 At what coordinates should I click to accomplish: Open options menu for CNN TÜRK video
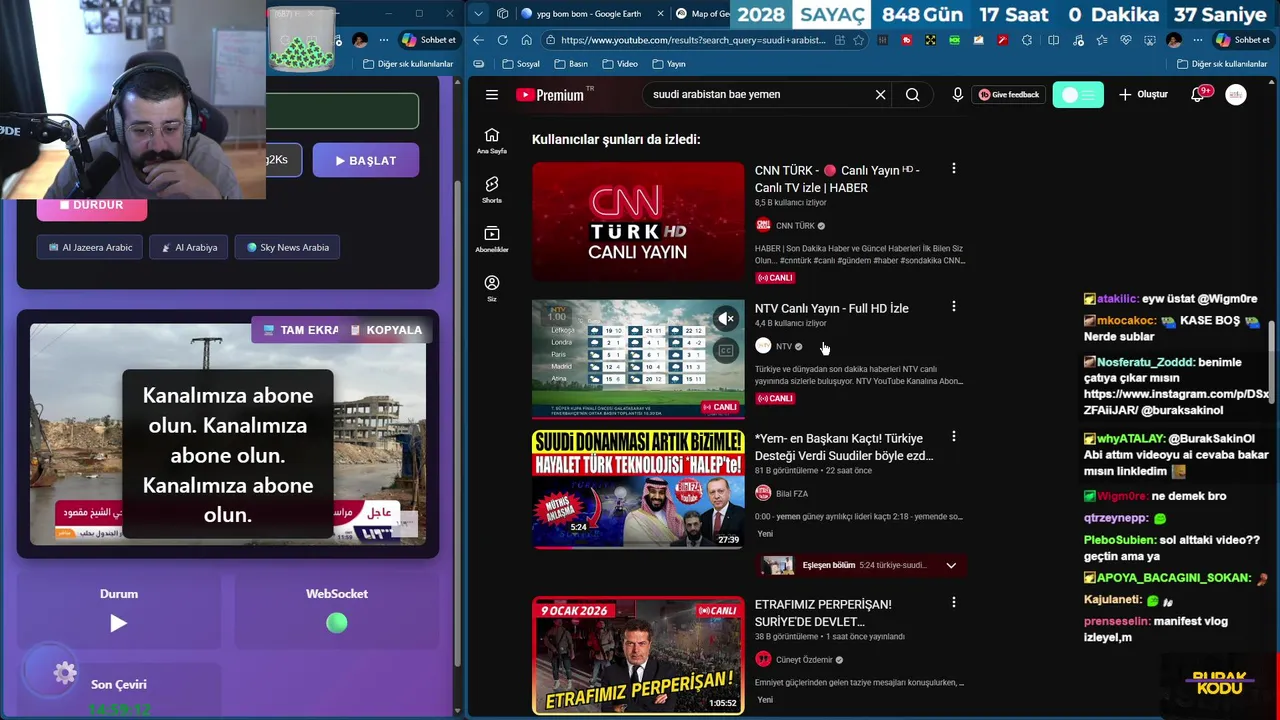tap(953, 169)
